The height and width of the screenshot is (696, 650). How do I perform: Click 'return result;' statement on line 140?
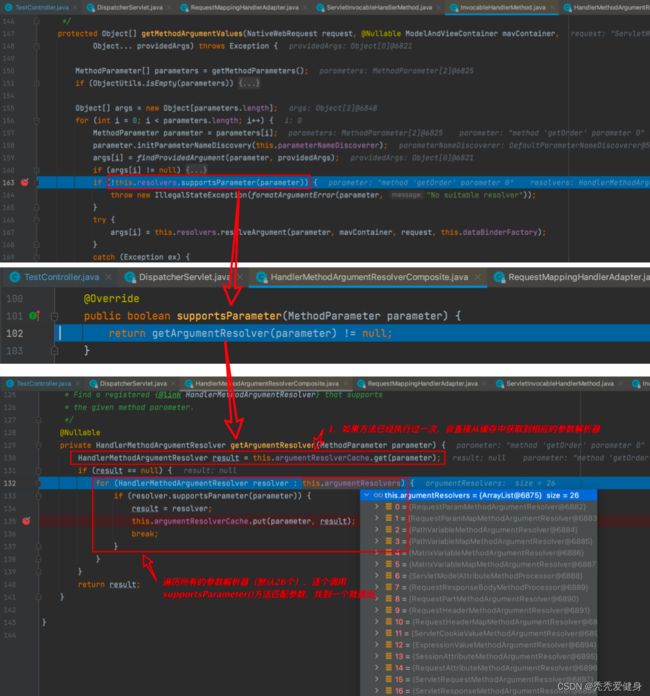[109, 585]
